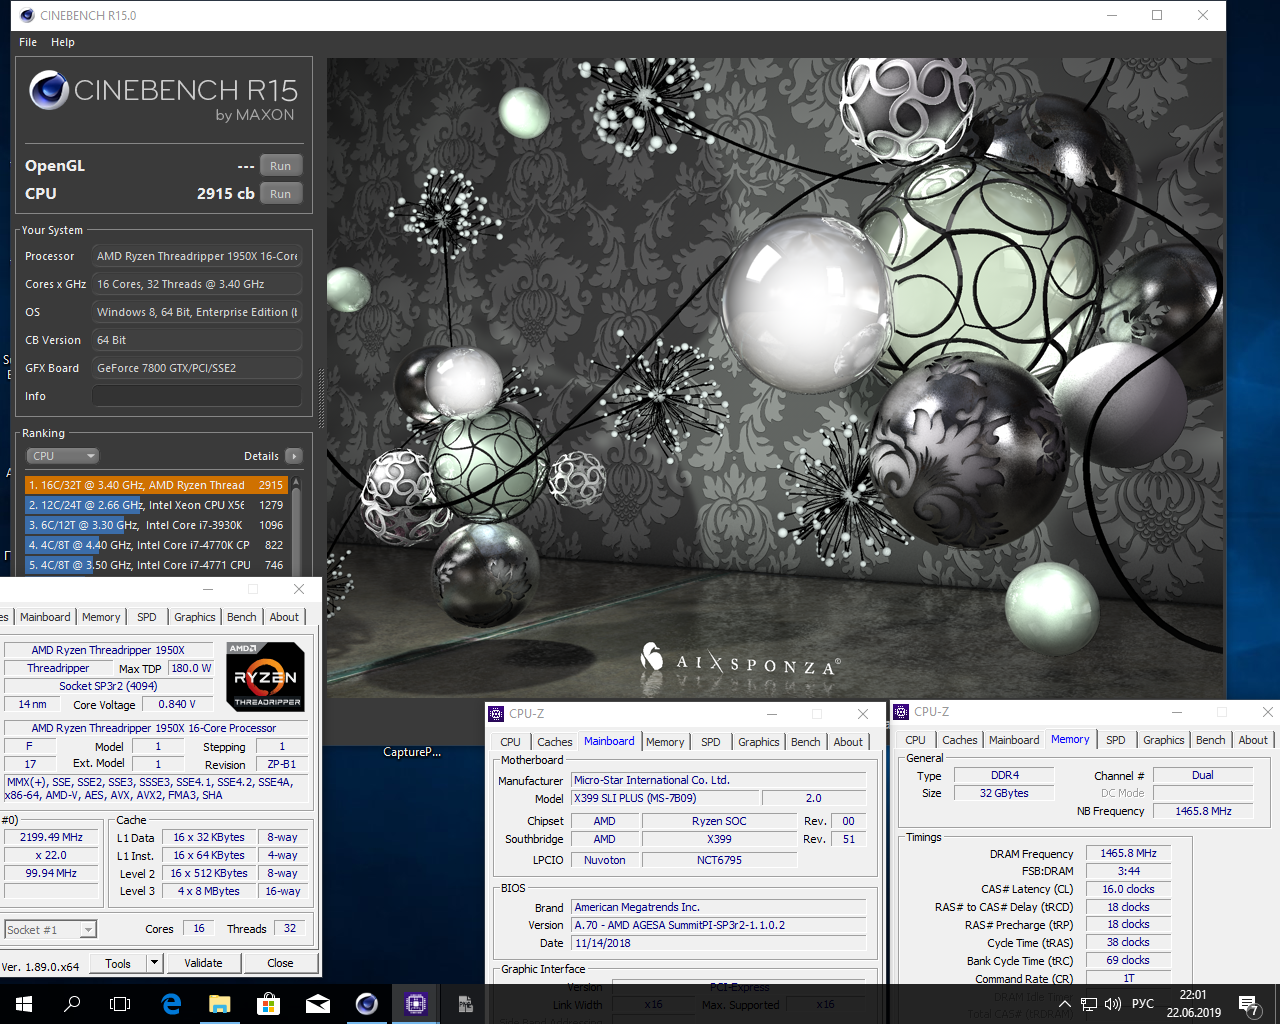The width and height of the screenshot is (1280, 1024).
Task: Select ranking row Intel Core i7-4770K
Action: point(156,545)
